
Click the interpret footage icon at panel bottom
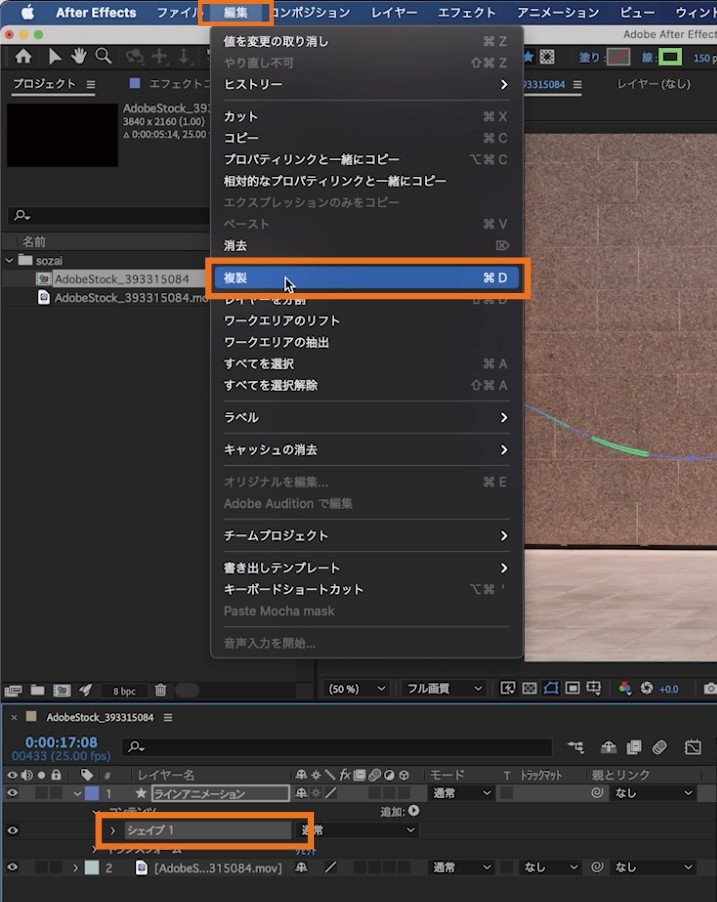[x=13, y=690]
